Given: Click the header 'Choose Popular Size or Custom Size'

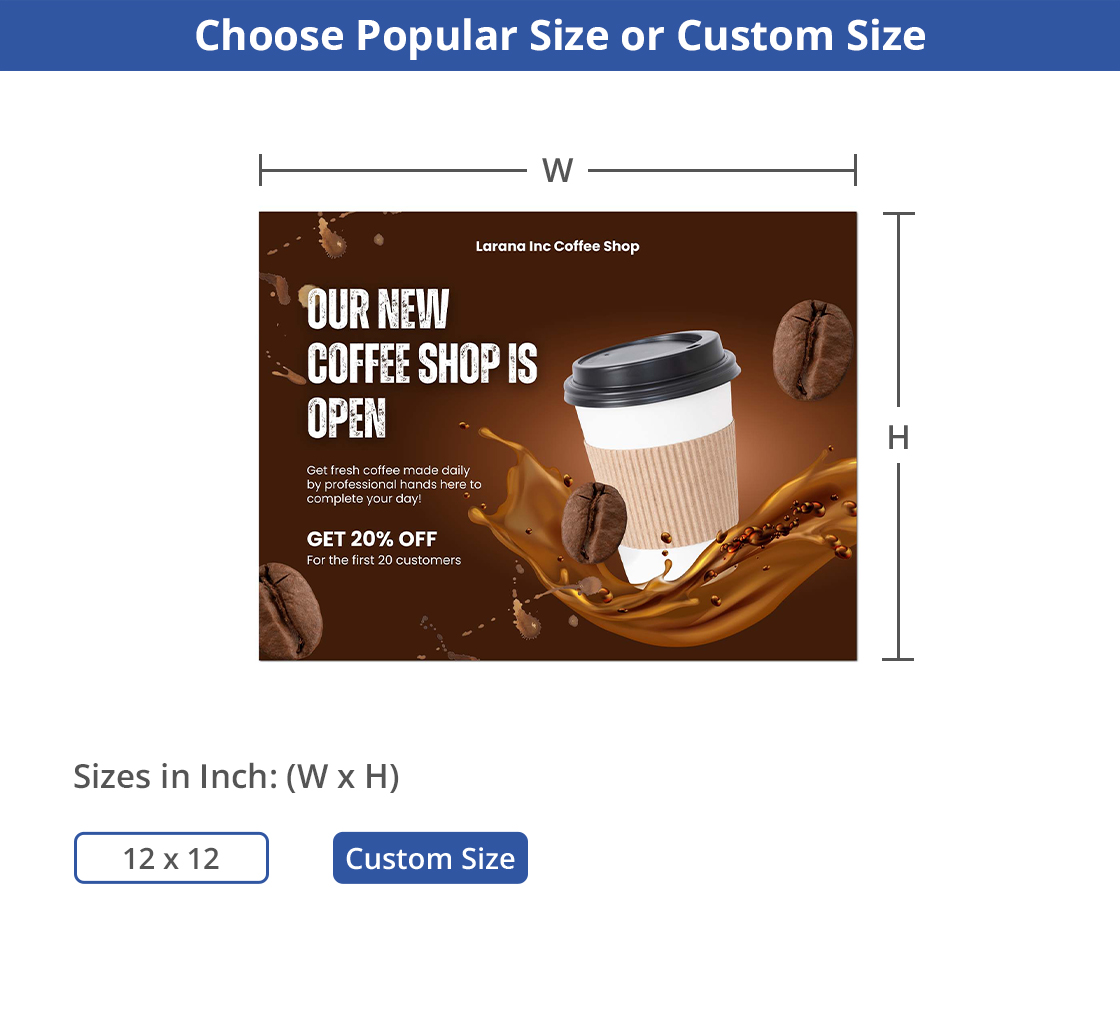Looking at the screenshot, I should click(x=560, y=35).
